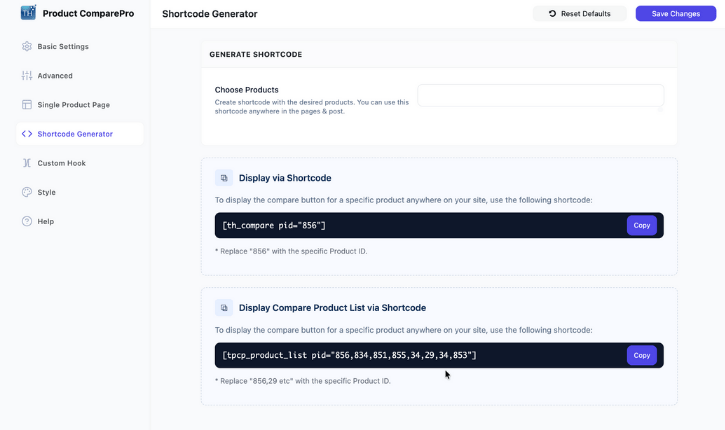Viewport: 725px width, 430px height.
Task: Open the Basic Settings menu item
Action: pyautogui.click(x=63, y=47)
